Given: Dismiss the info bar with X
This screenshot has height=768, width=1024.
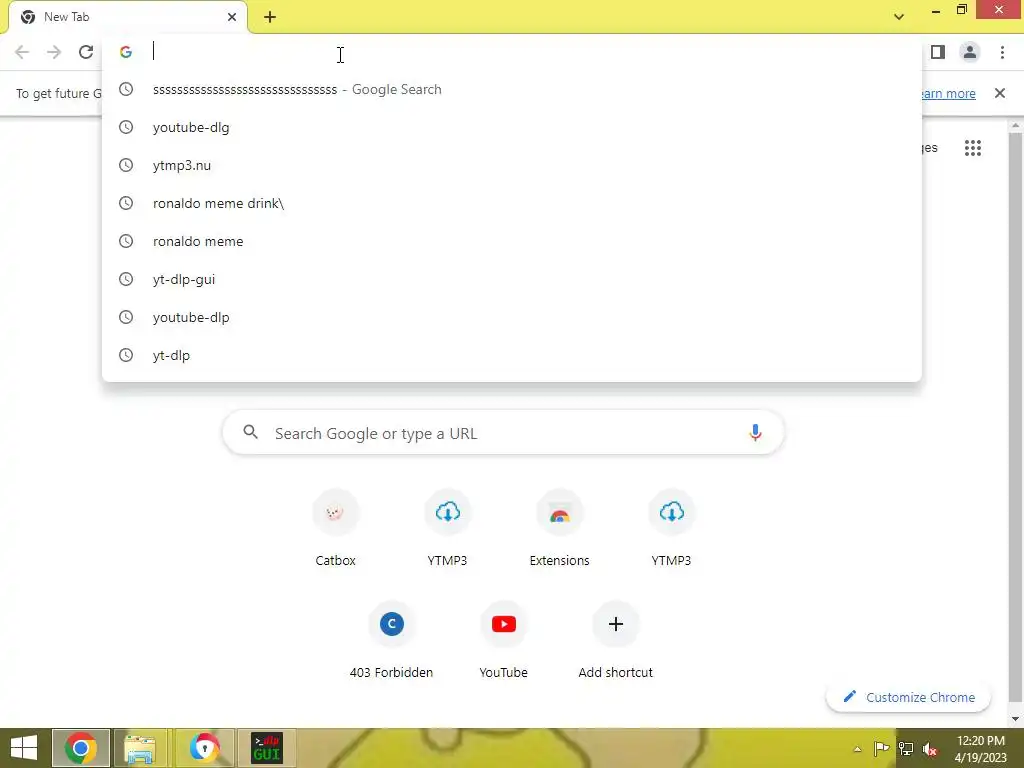Looking at the screenshot, I should pos(1000,93).
